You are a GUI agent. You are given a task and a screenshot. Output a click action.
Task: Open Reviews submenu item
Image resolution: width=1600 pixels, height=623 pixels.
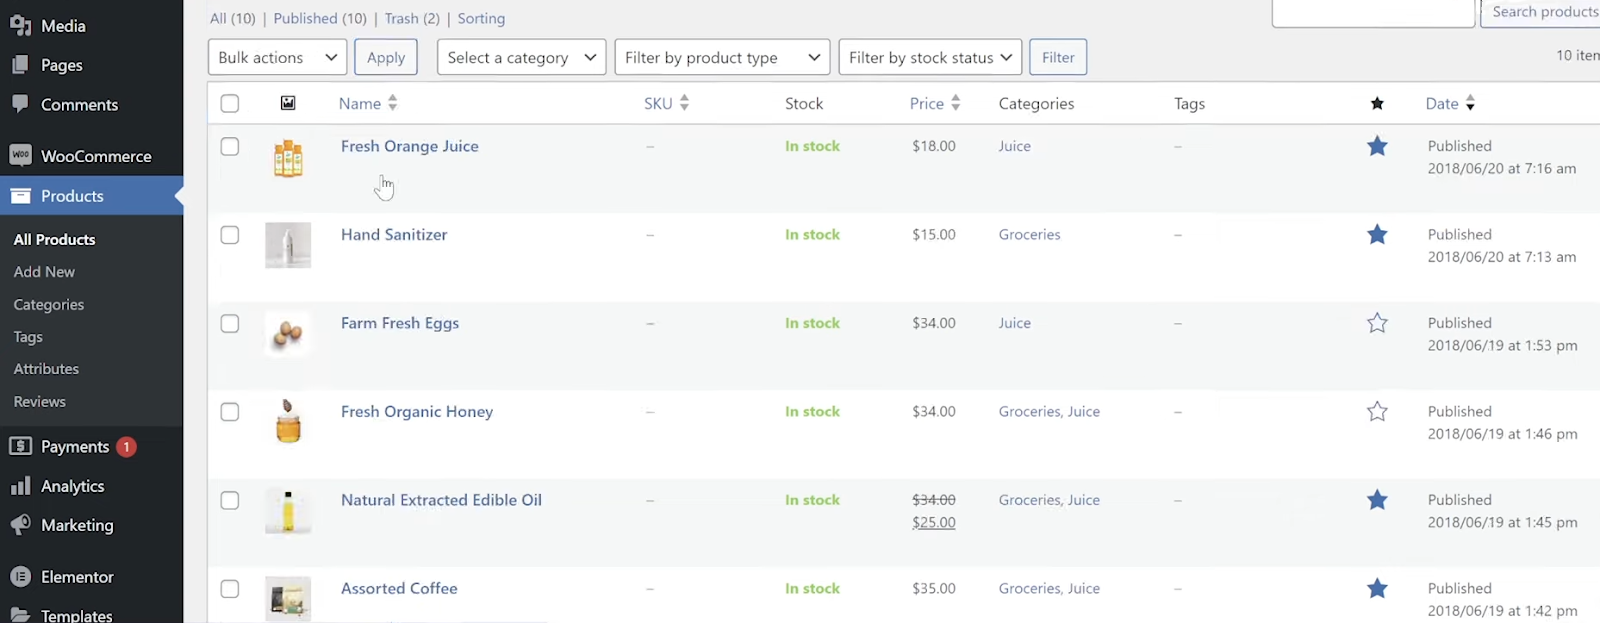pyautogui.click(x=39, y=401)
